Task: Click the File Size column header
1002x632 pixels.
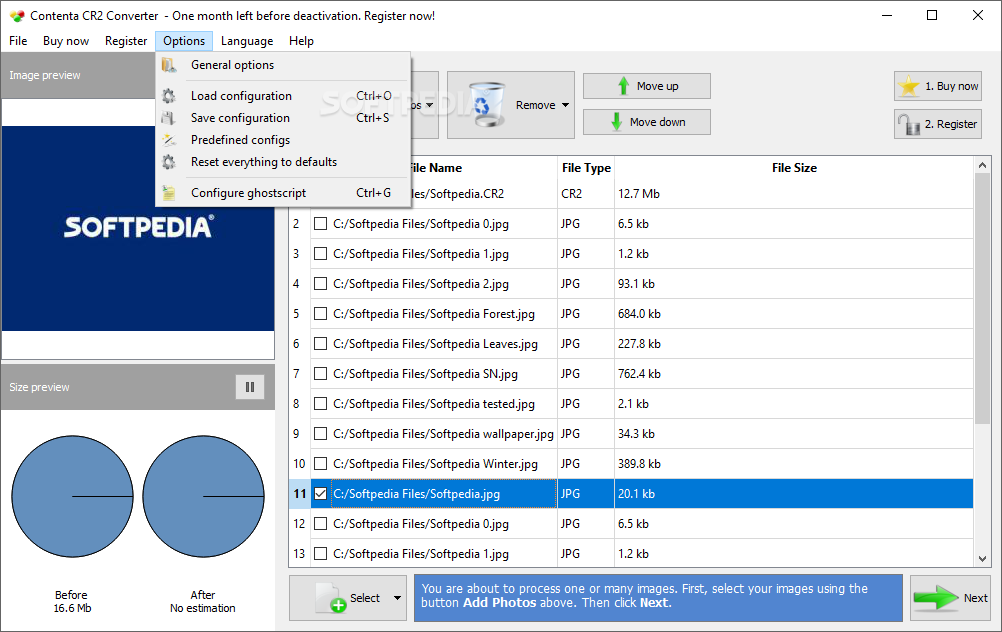Action: pos(794,168)
